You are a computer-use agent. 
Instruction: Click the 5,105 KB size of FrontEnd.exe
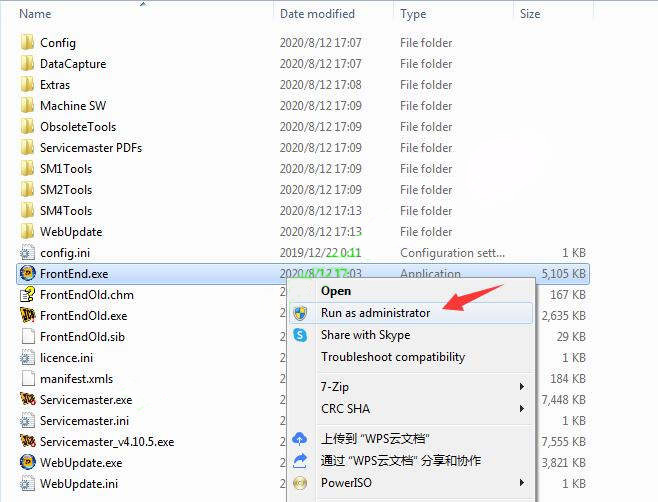point(564,274)
